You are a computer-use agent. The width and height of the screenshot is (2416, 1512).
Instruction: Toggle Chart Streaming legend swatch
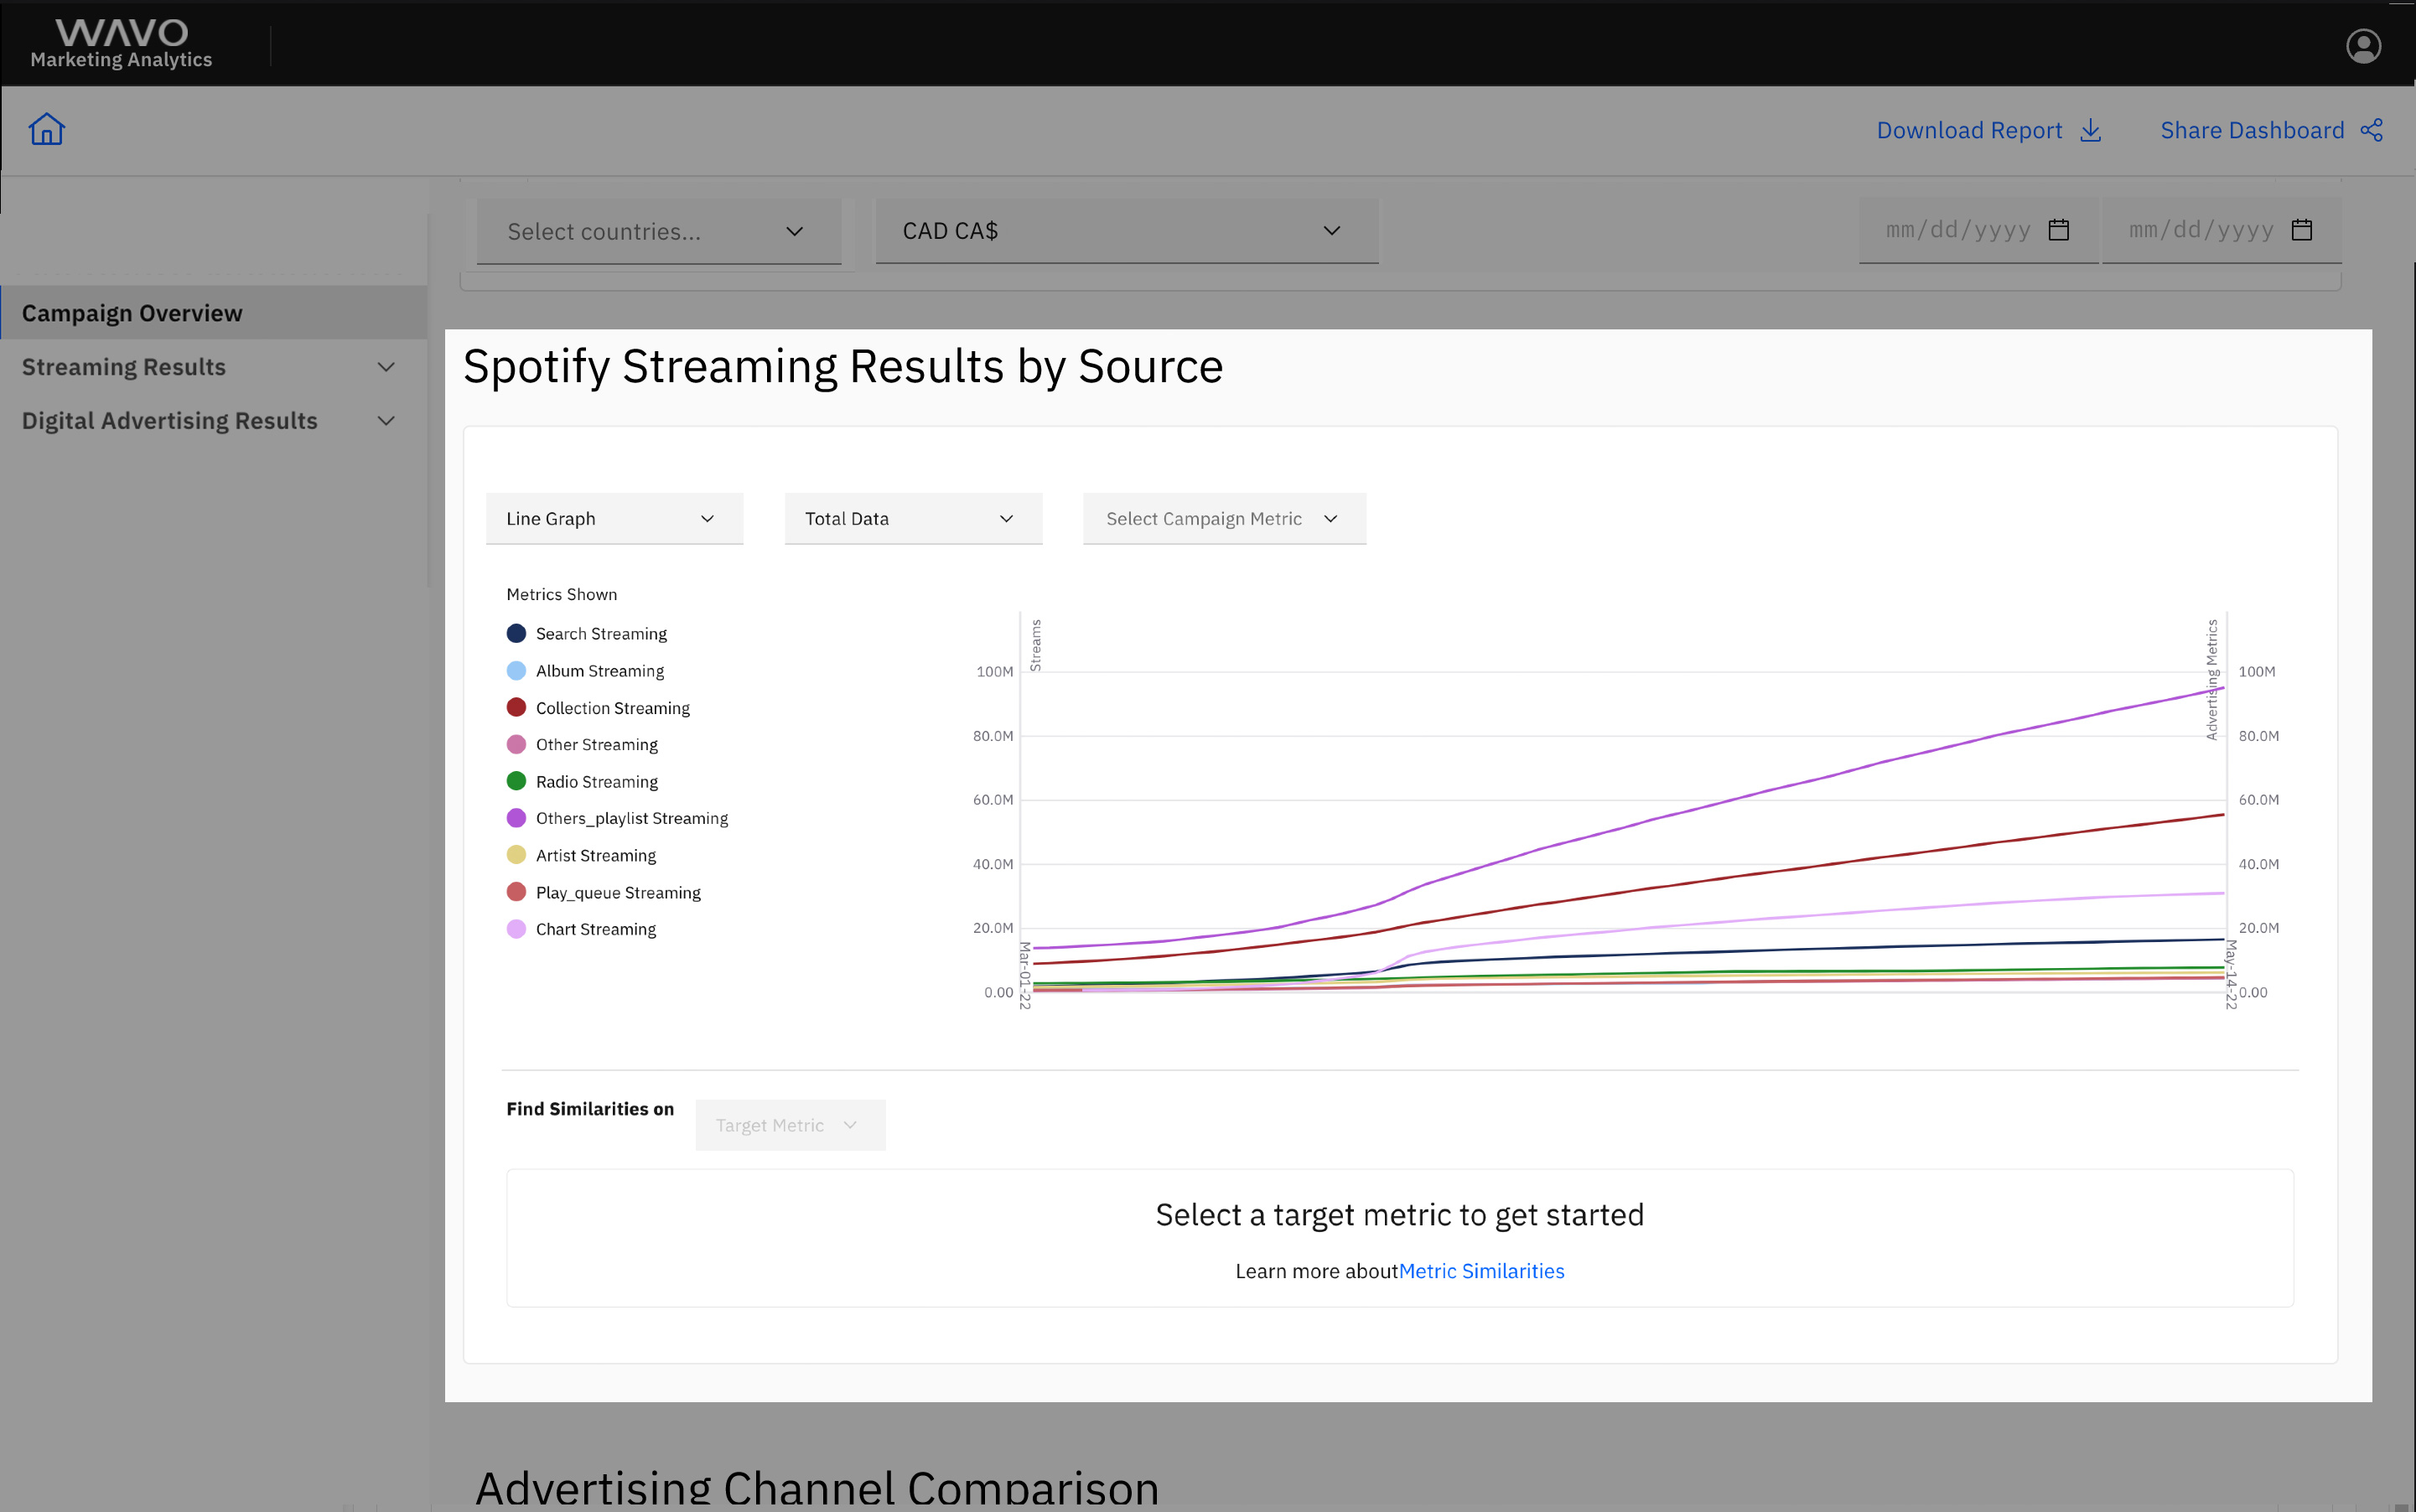[516, 929]
